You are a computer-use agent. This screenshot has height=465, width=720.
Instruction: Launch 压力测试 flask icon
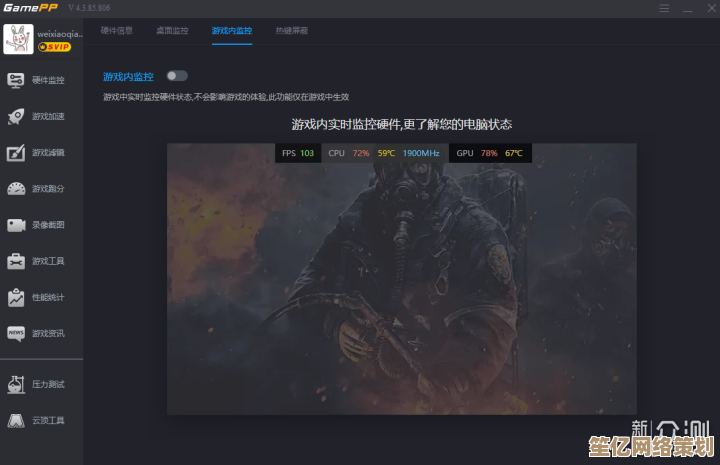coord(16,384)
